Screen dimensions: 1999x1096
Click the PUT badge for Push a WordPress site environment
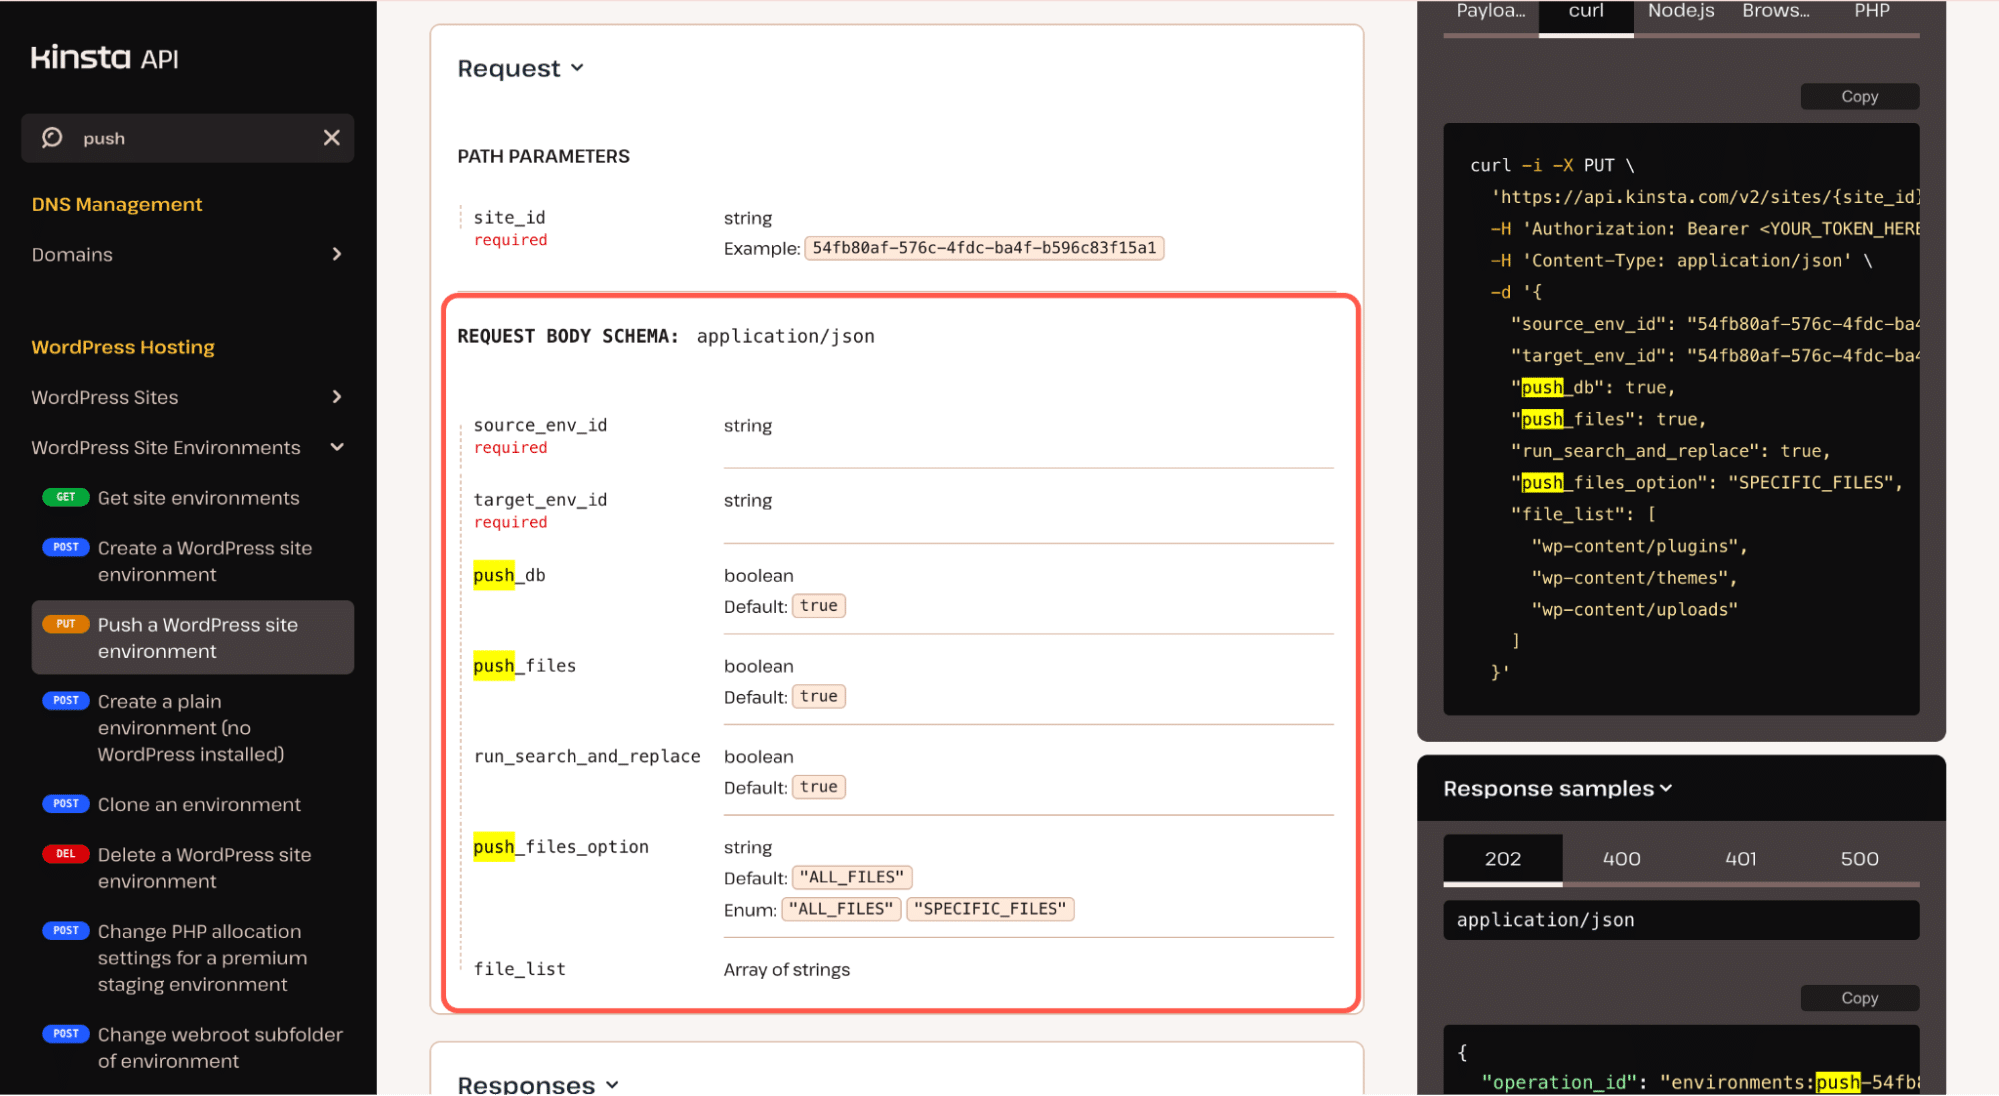click(x=66, y=623)
